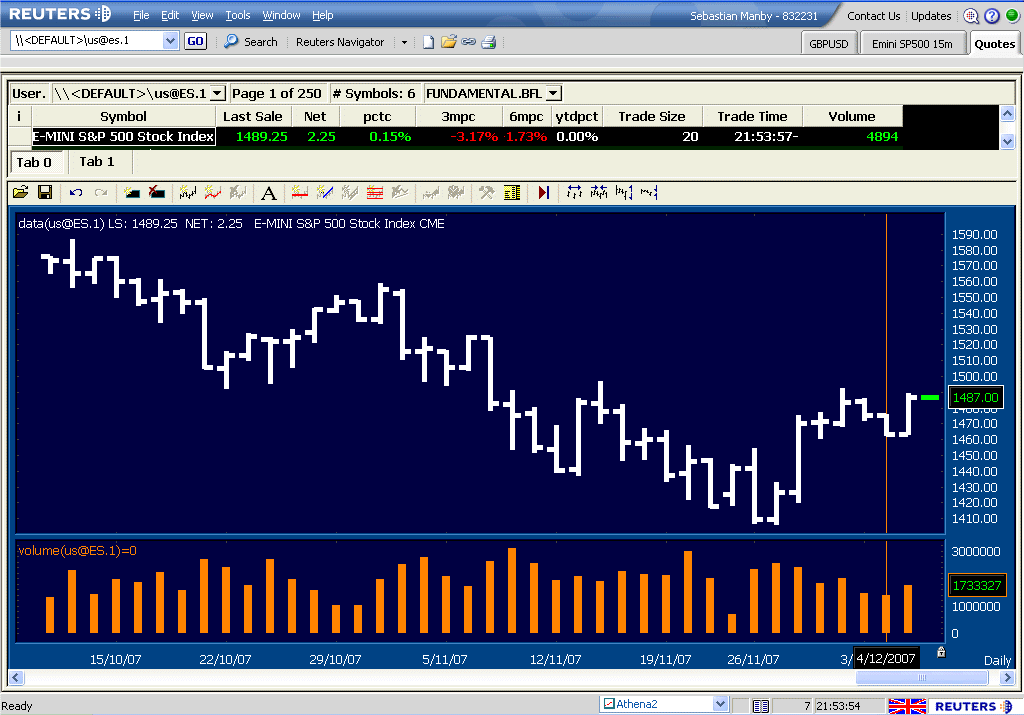Draw horizontal red line tool

[300, 192]
